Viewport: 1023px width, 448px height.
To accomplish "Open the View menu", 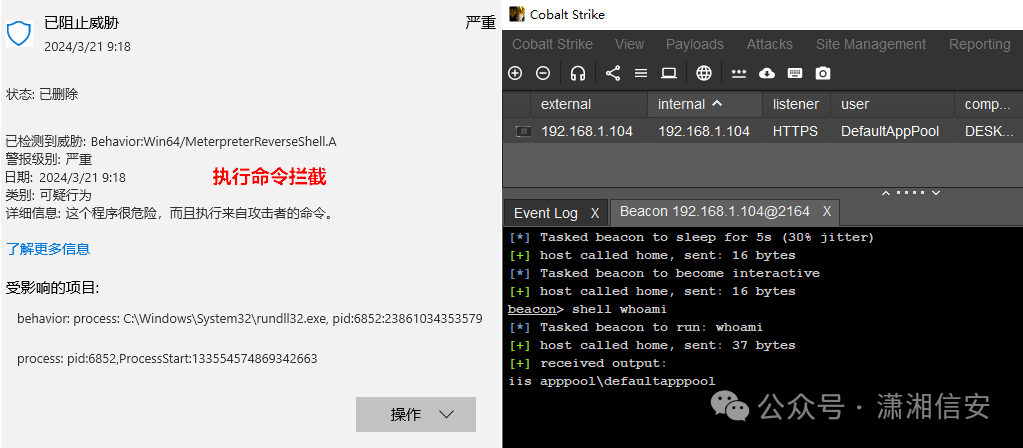I will tap(629, 44).
